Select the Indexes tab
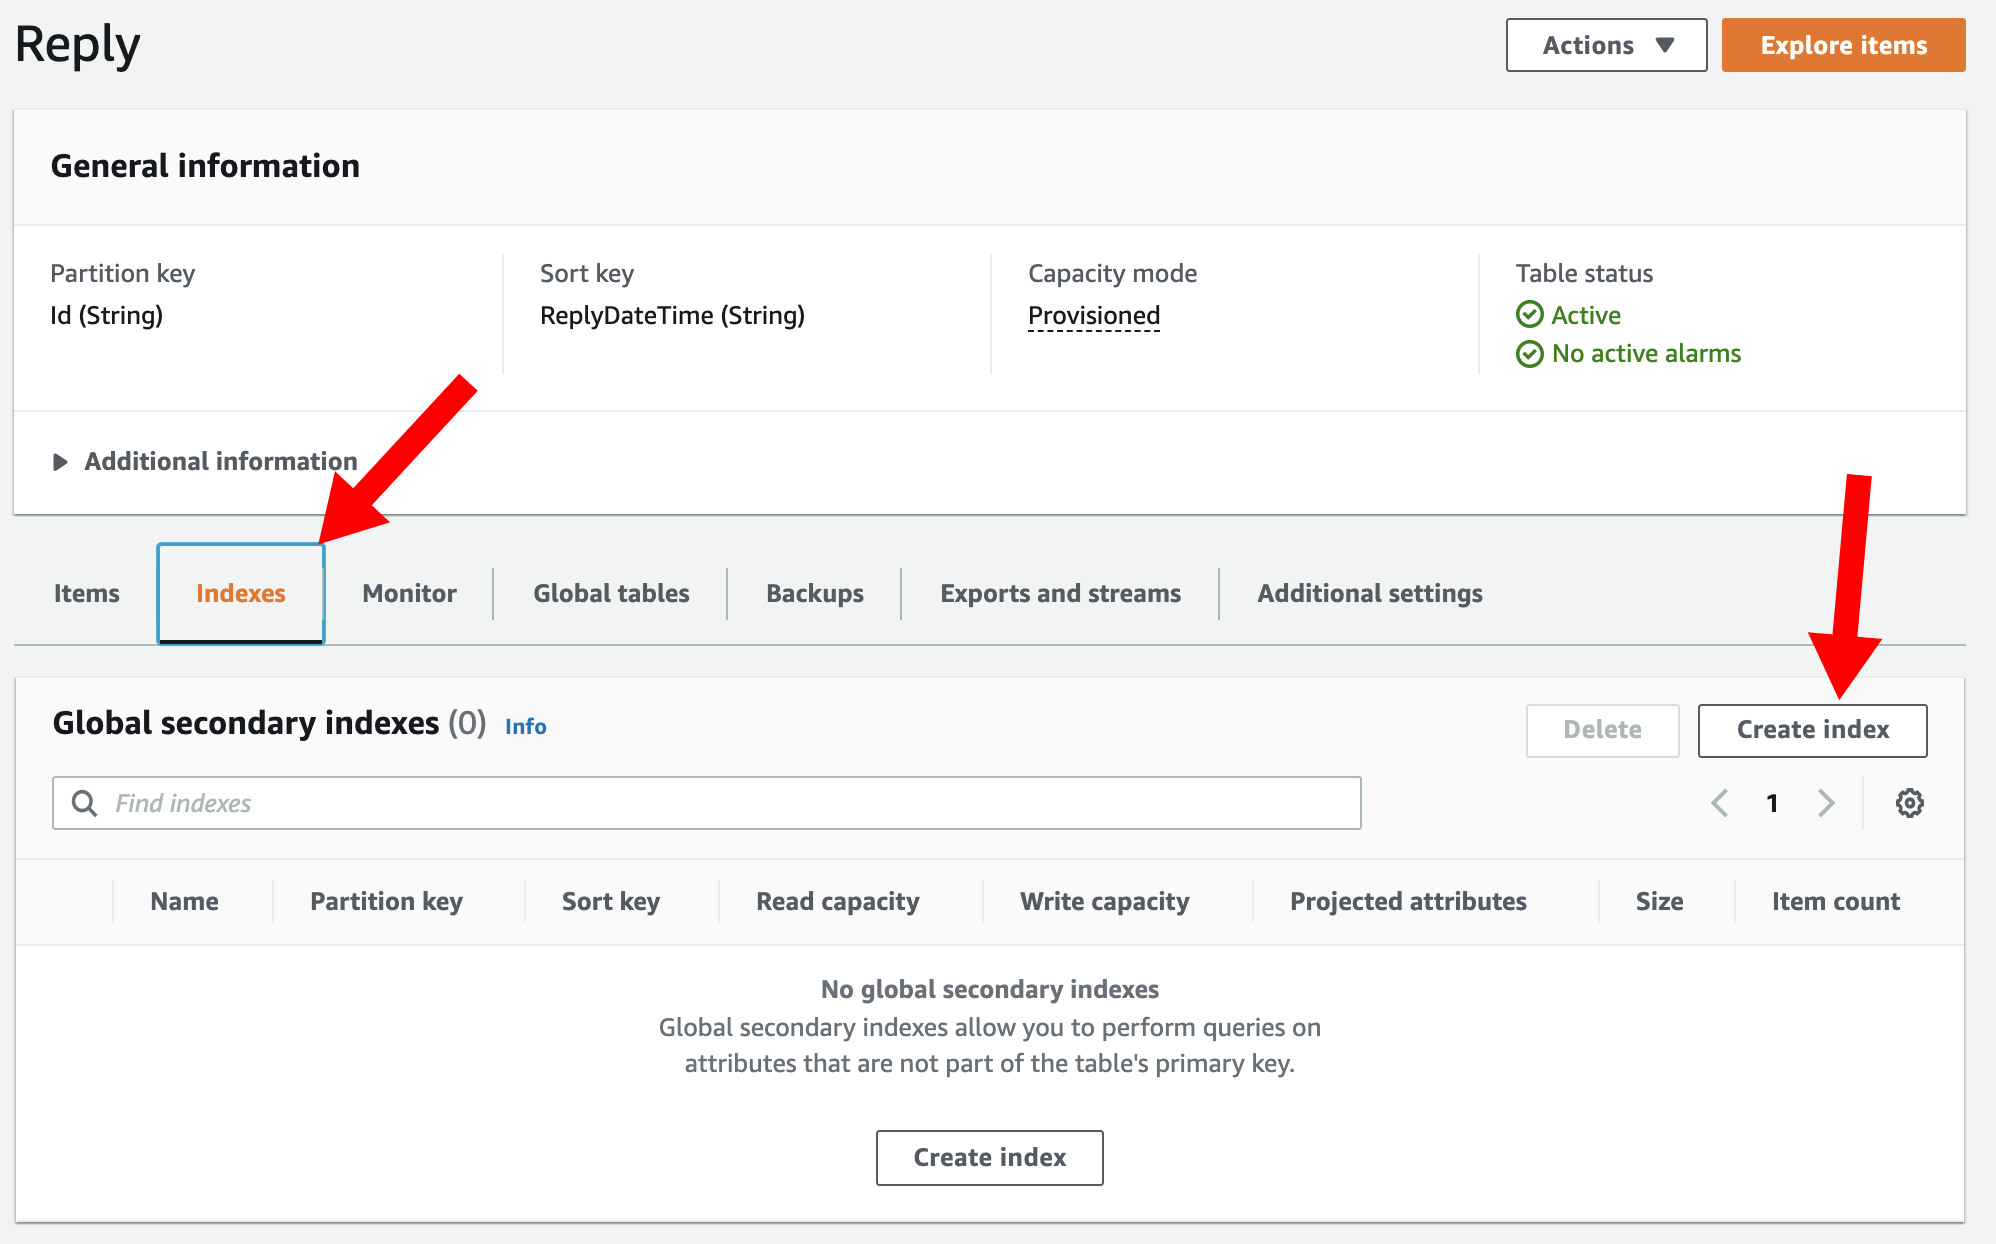This screenshot has height=1244, width=1996. (x=241, y=593)
